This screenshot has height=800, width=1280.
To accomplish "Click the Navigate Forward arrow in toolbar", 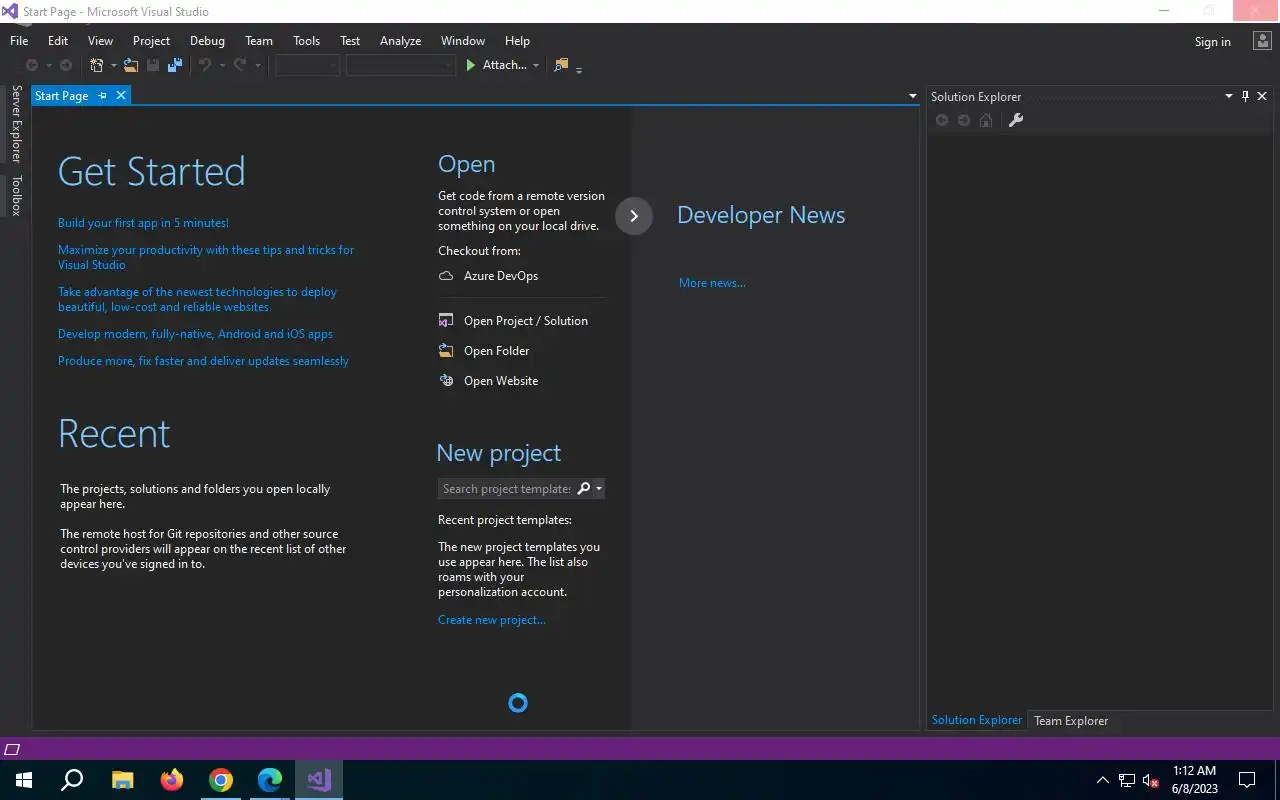I will click(x=66, y=65).
